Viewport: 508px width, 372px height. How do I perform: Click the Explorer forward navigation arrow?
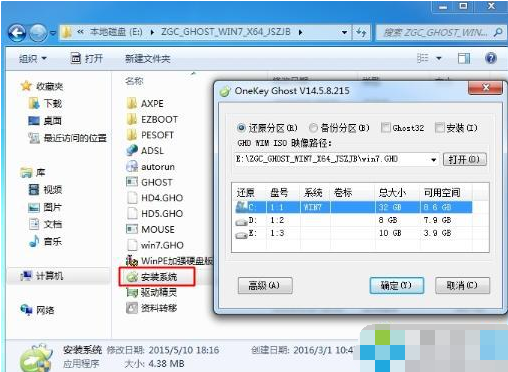[38, 33]
